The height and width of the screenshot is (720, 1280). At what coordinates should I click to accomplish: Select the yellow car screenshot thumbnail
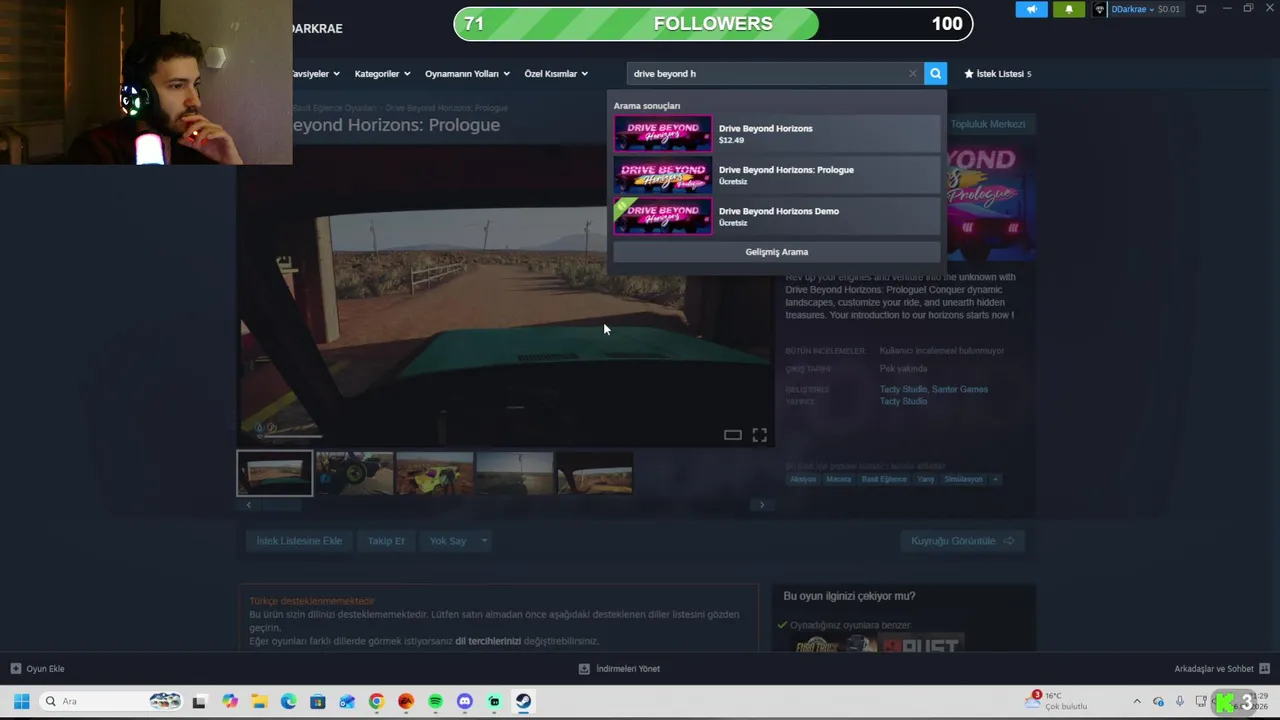coord(434,473)
